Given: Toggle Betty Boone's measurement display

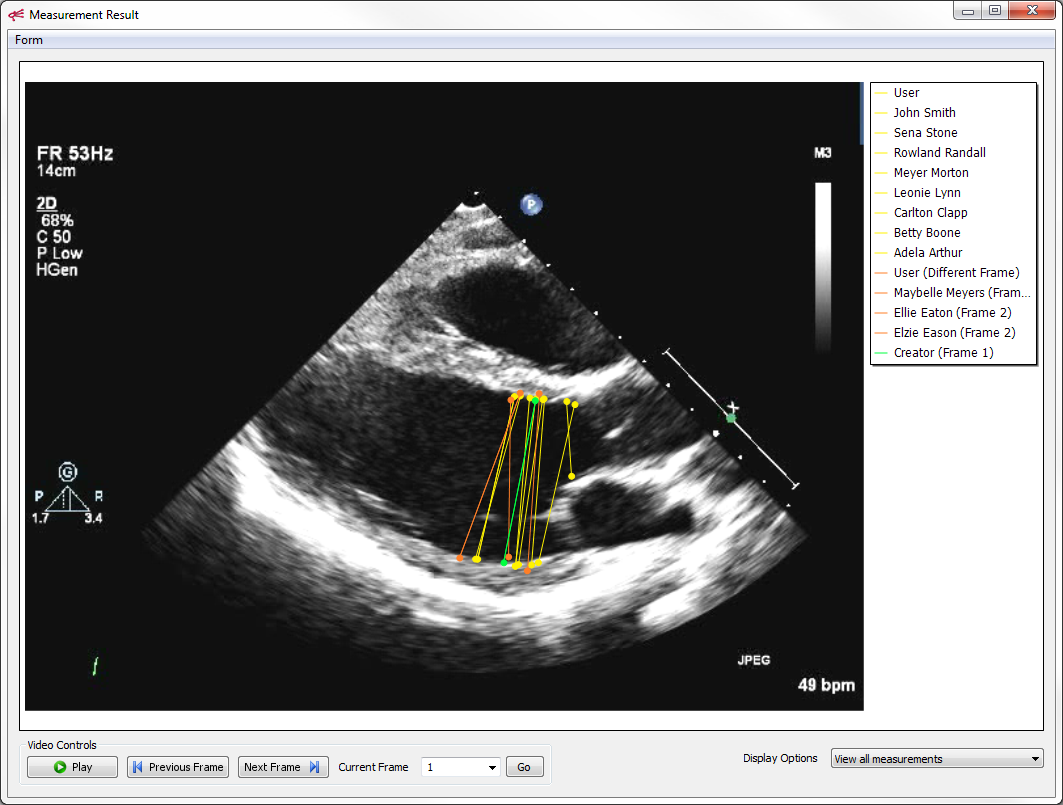Looking at the screenshot, I should click(926, 232).
